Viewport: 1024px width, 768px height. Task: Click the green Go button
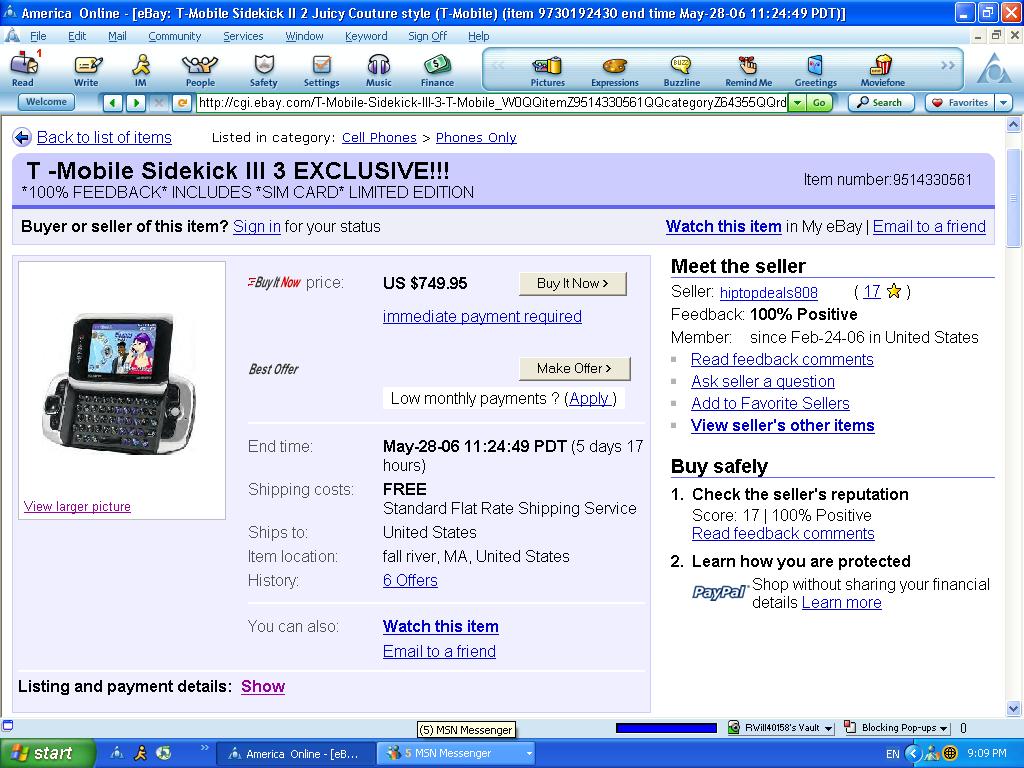(x=820, y=103)
